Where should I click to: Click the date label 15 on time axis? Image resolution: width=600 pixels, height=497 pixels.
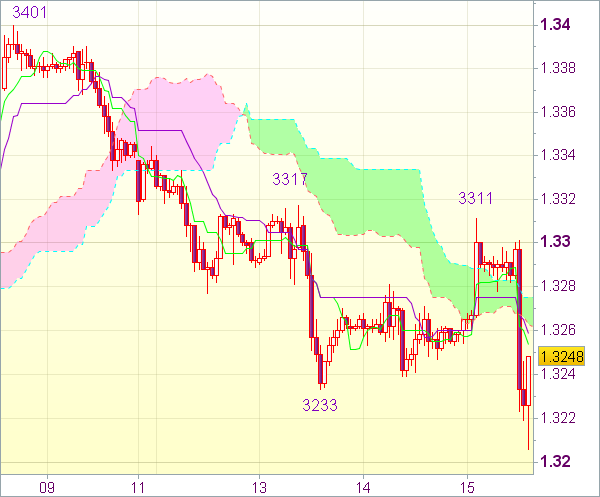[x=467, y=488]
